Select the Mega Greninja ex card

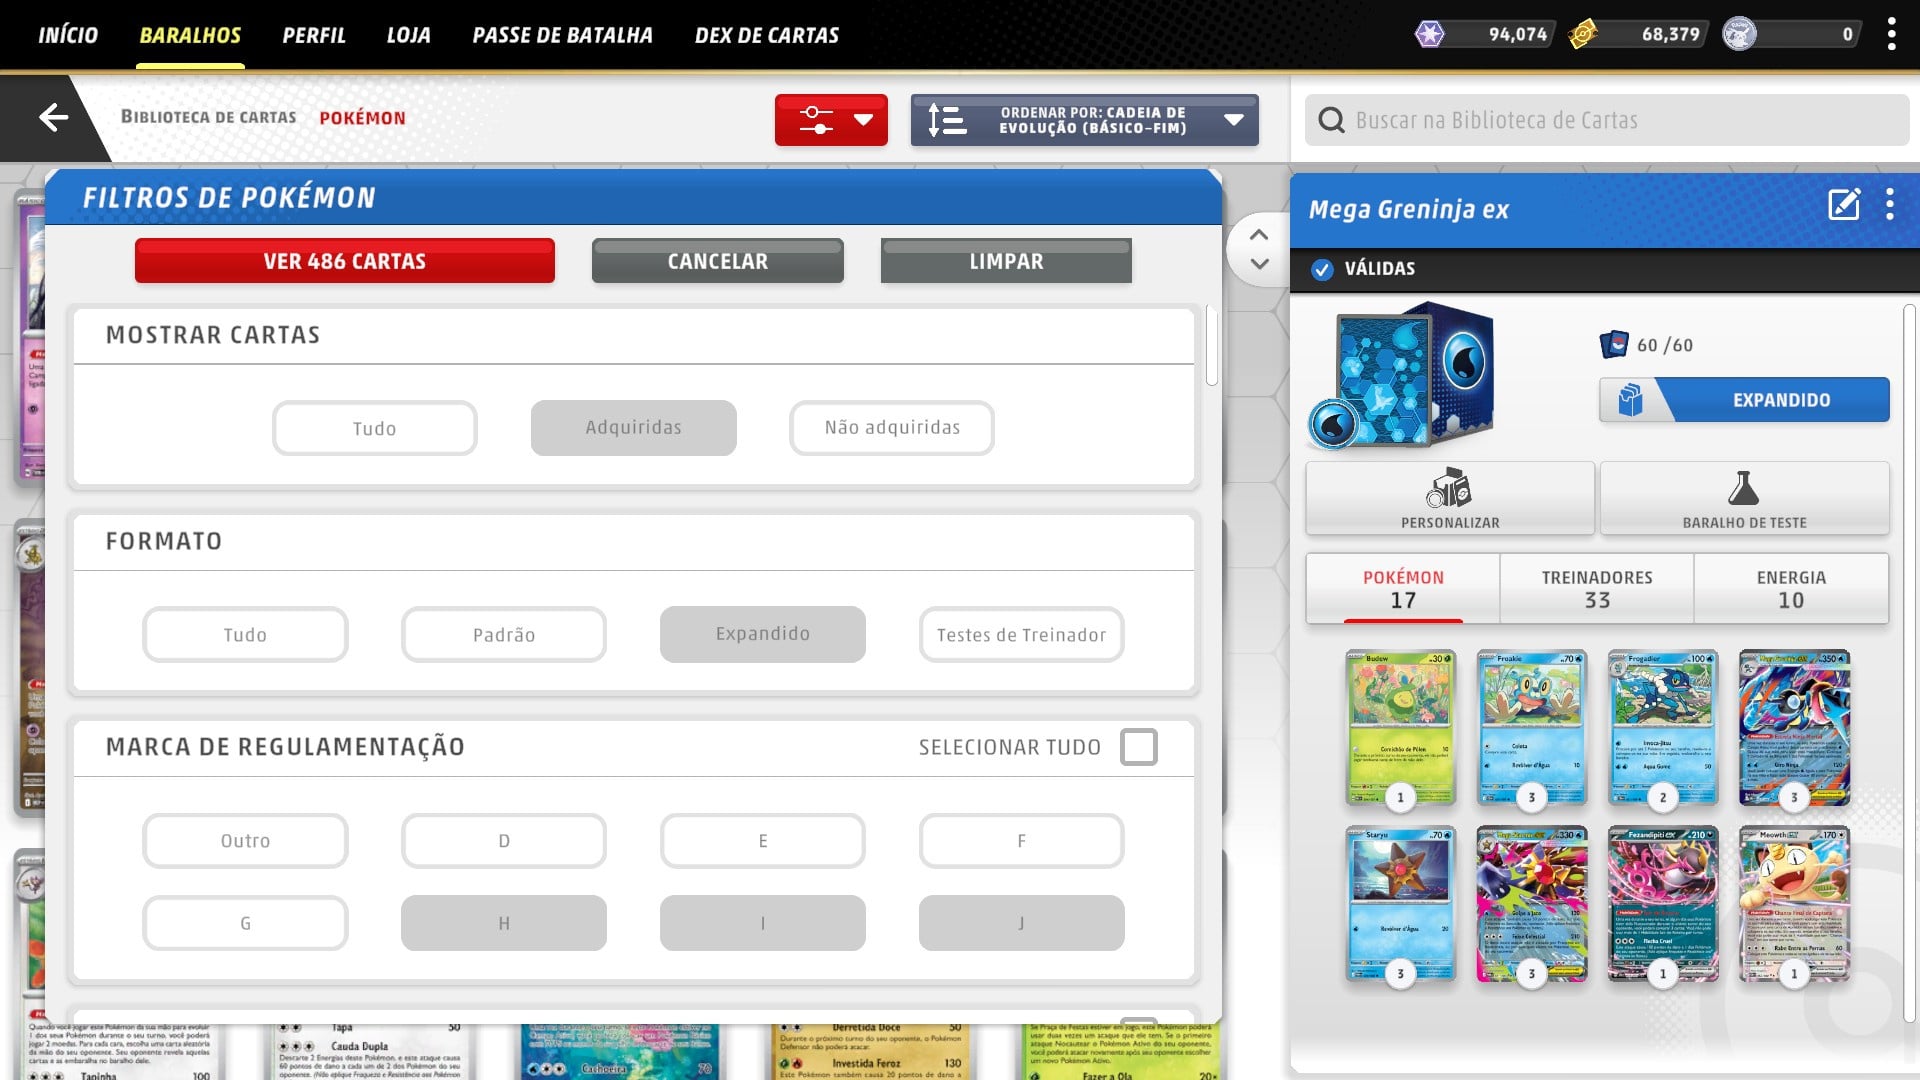(1794, 727)
